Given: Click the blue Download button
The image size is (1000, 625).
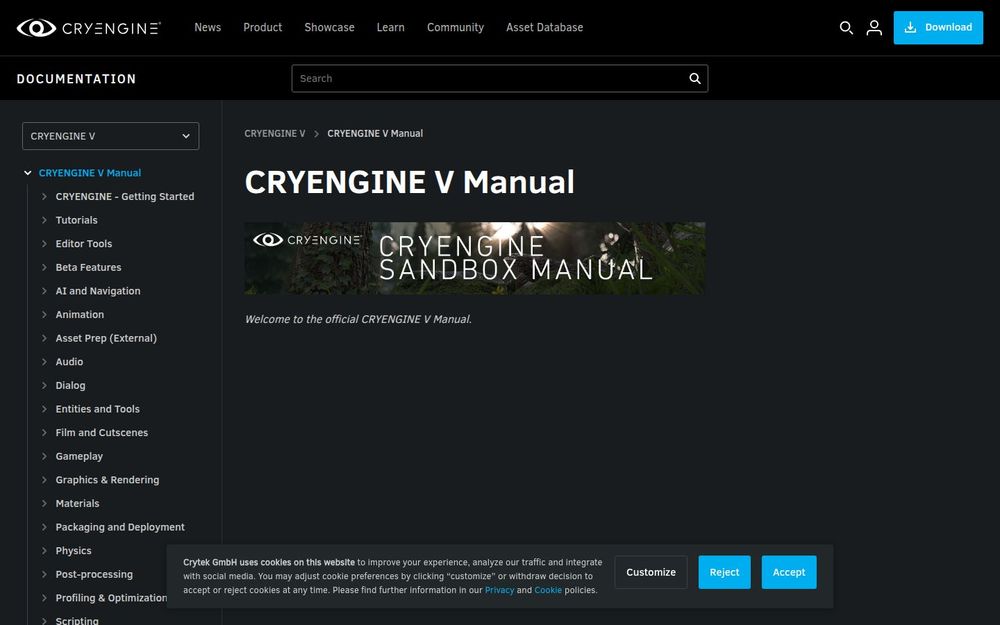Looking at the screenshot, I should point(938,27).
